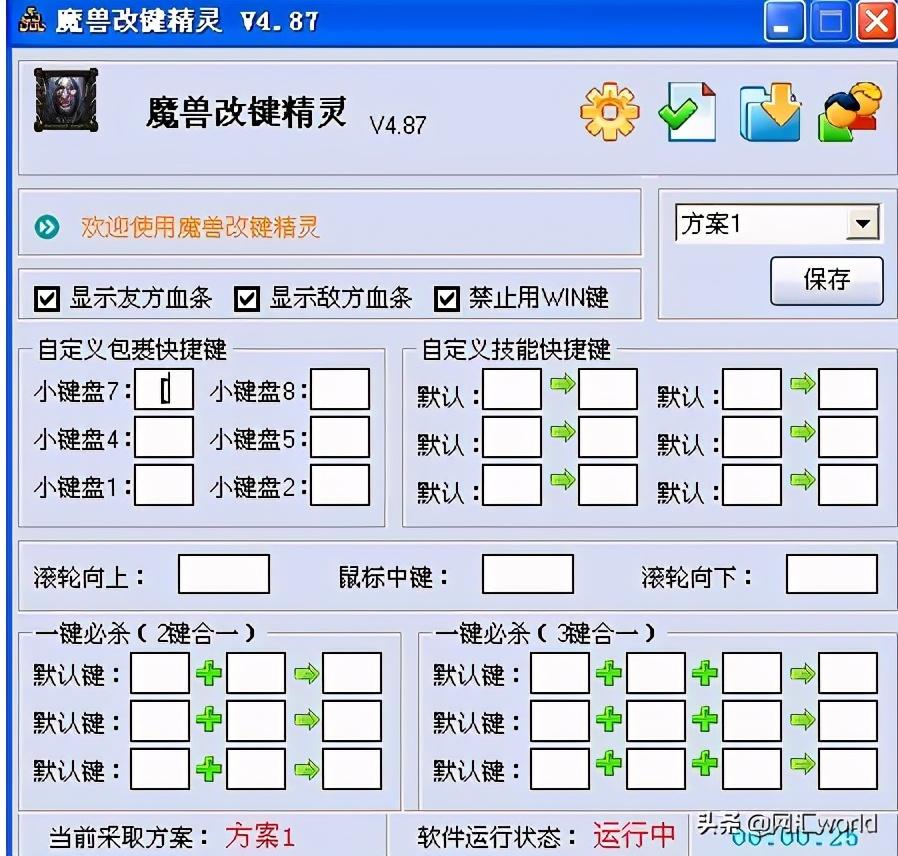Open settings via the orange gear icon
This screenshot has height=856, width=898.
(609, 111)
